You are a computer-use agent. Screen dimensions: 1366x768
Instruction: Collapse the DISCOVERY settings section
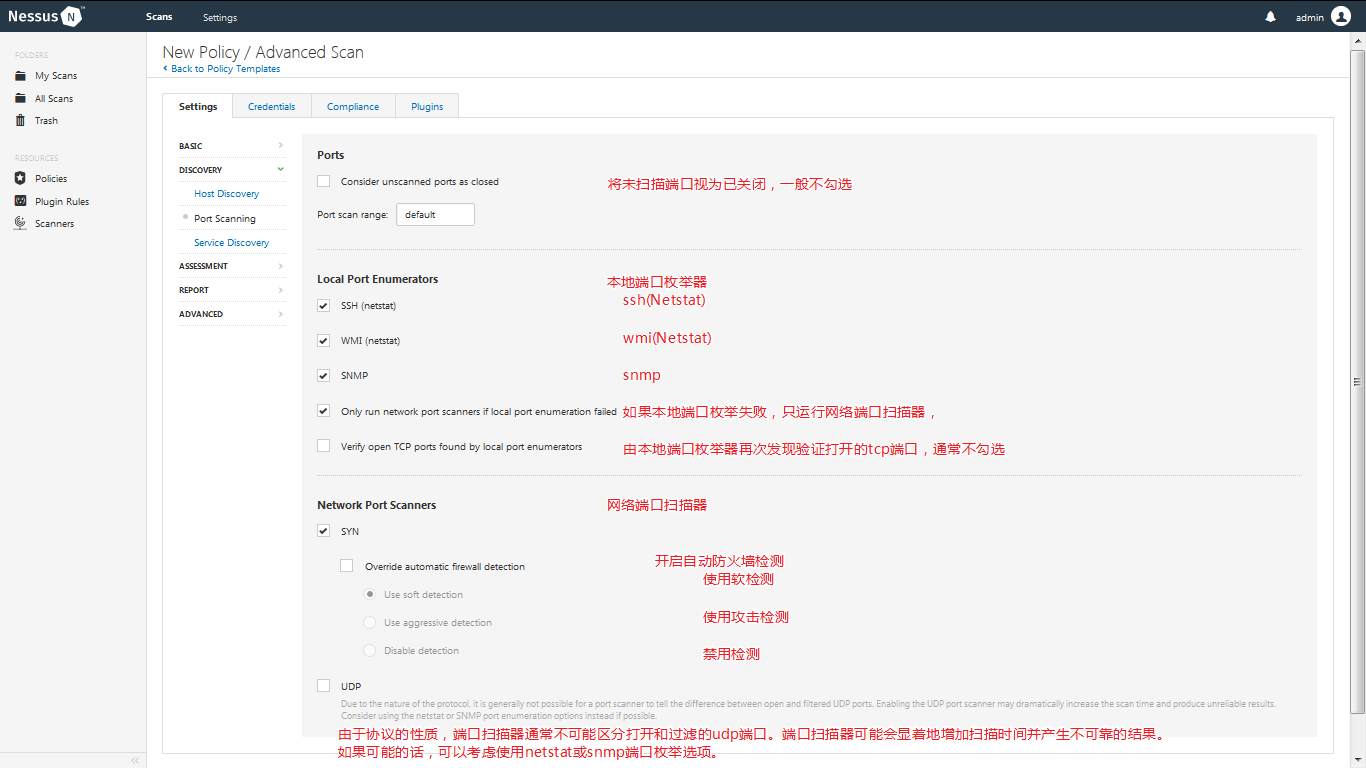(x=232, y=169)
